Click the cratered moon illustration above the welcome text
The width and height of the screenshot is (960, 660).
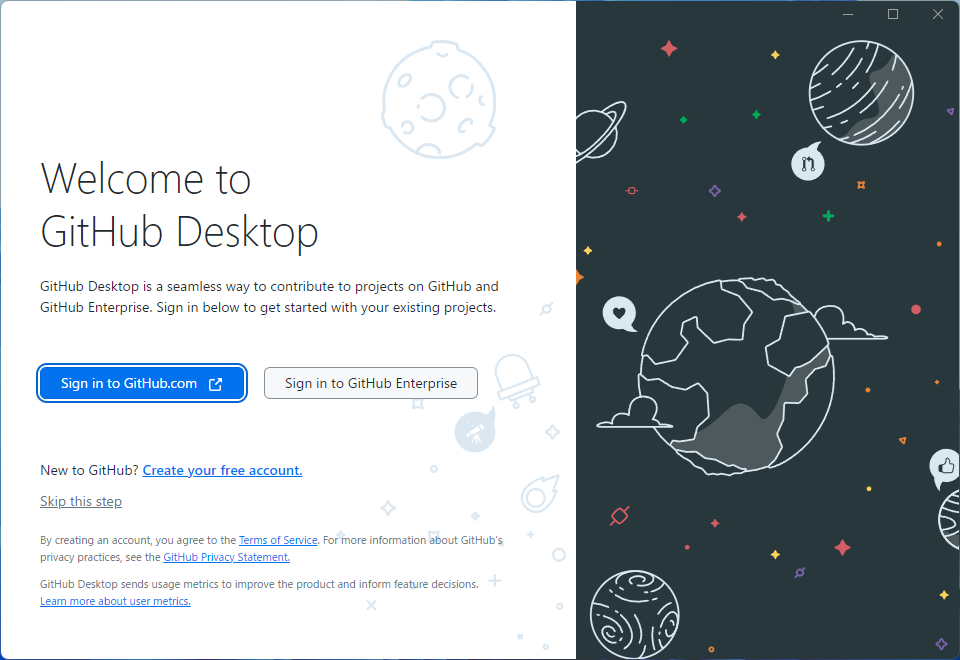[x=438, y=100]
